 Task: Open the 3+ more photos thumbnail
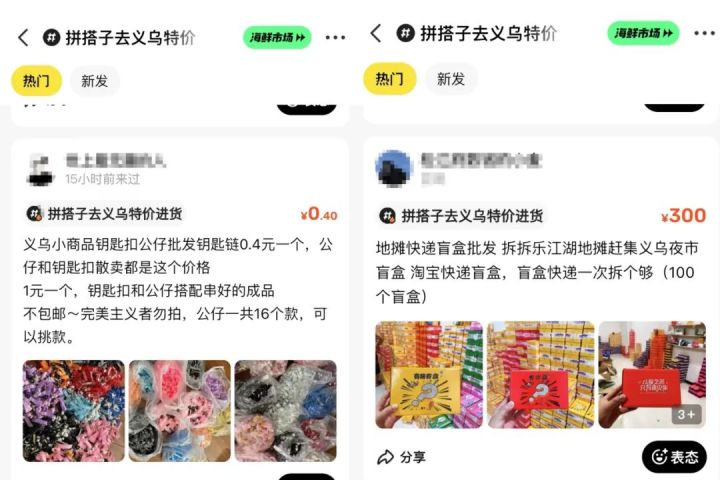click(x=652, y=374)
